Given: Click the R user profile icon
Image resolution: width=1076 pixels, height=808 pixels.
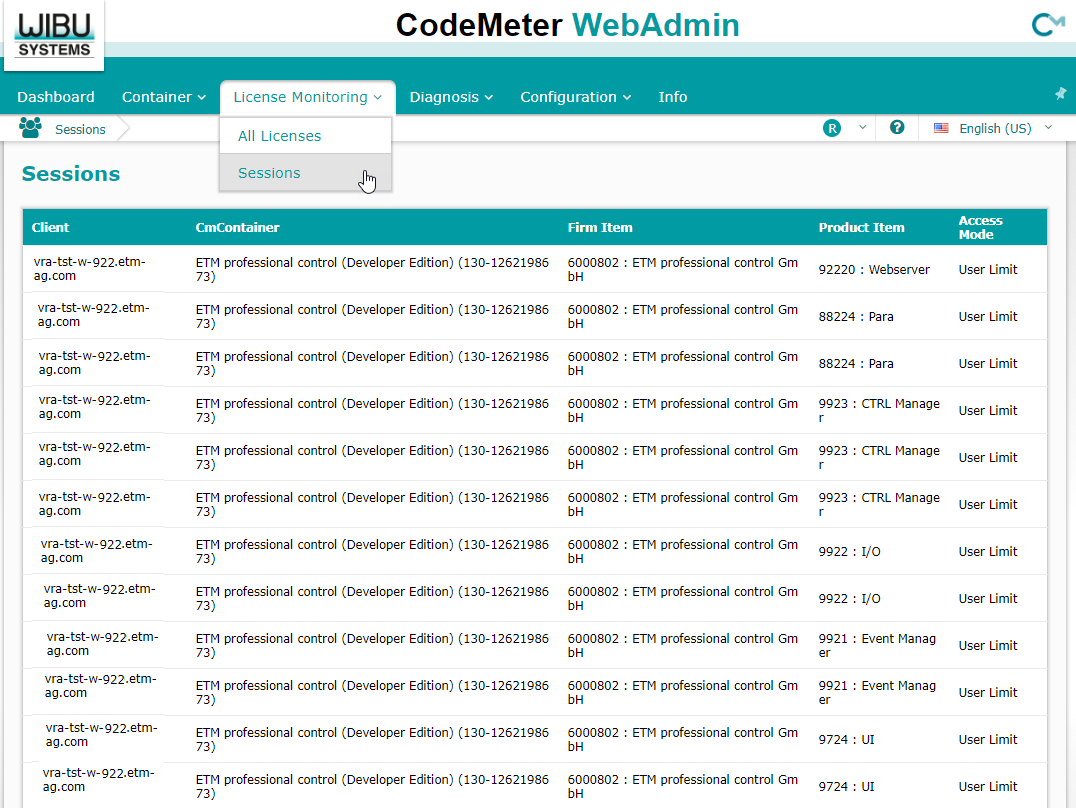Looking at the screenshot, I should tap(832, 128).
